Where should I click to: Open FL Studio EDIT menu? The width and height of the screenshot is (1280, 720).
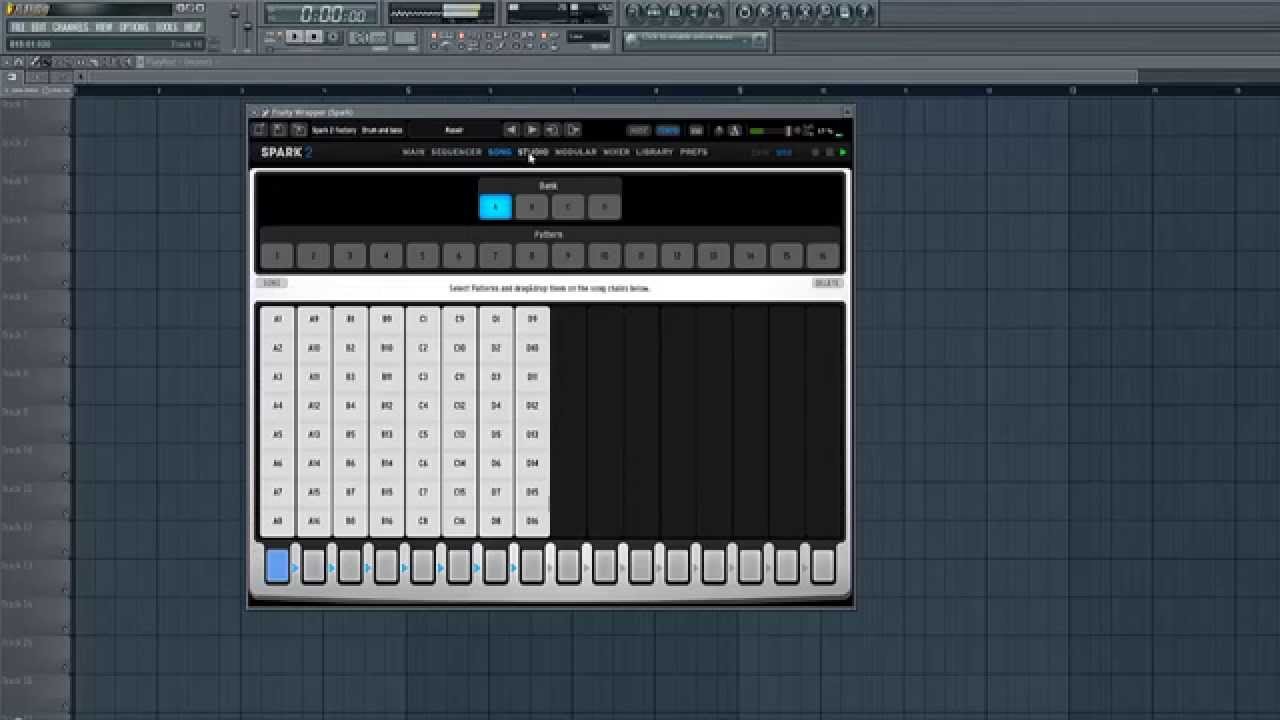point(39,27)
